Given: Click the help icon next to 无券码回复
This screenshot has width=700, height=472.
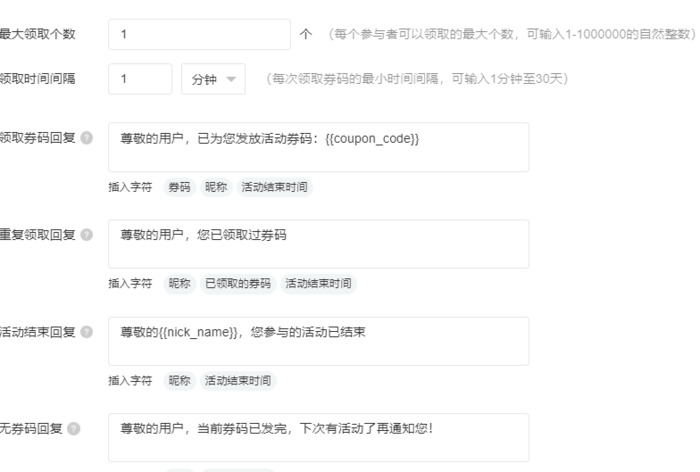Looking at the screenshot, I should [74, 429].
